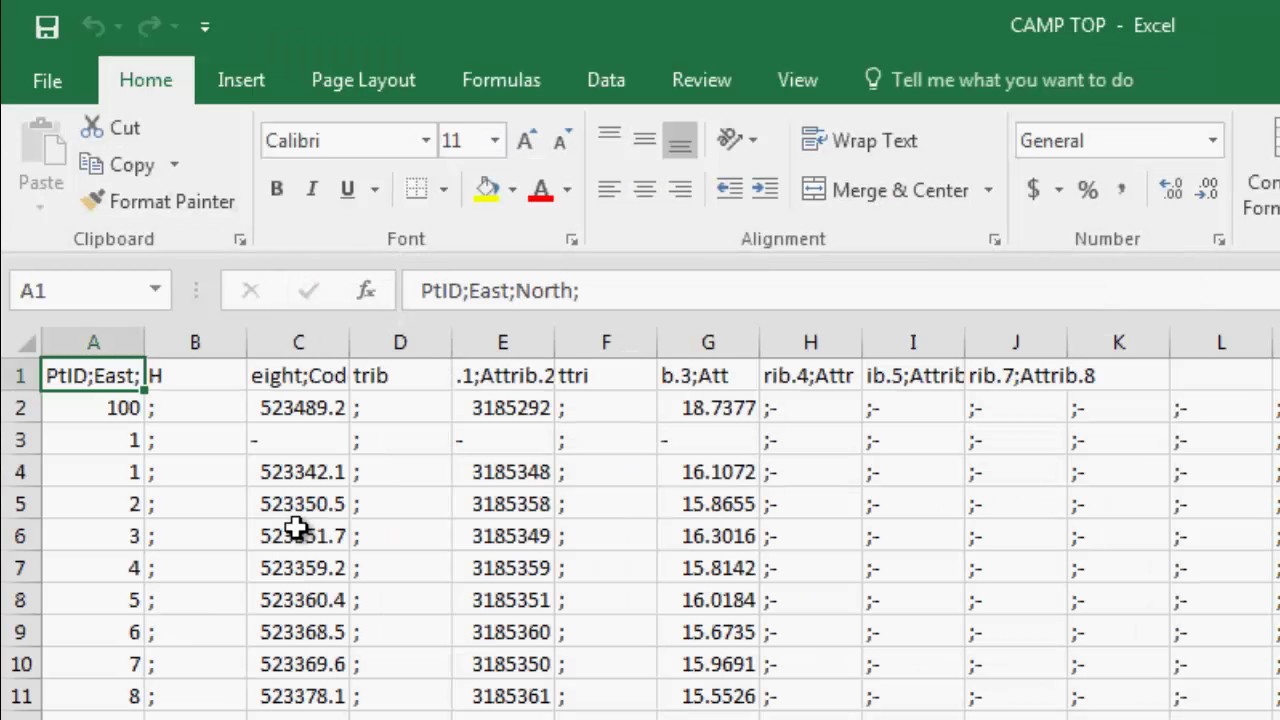Toggle underline formatting
Screen dimensions: 1280x720
pyautogui.click(x=348, y=189)
